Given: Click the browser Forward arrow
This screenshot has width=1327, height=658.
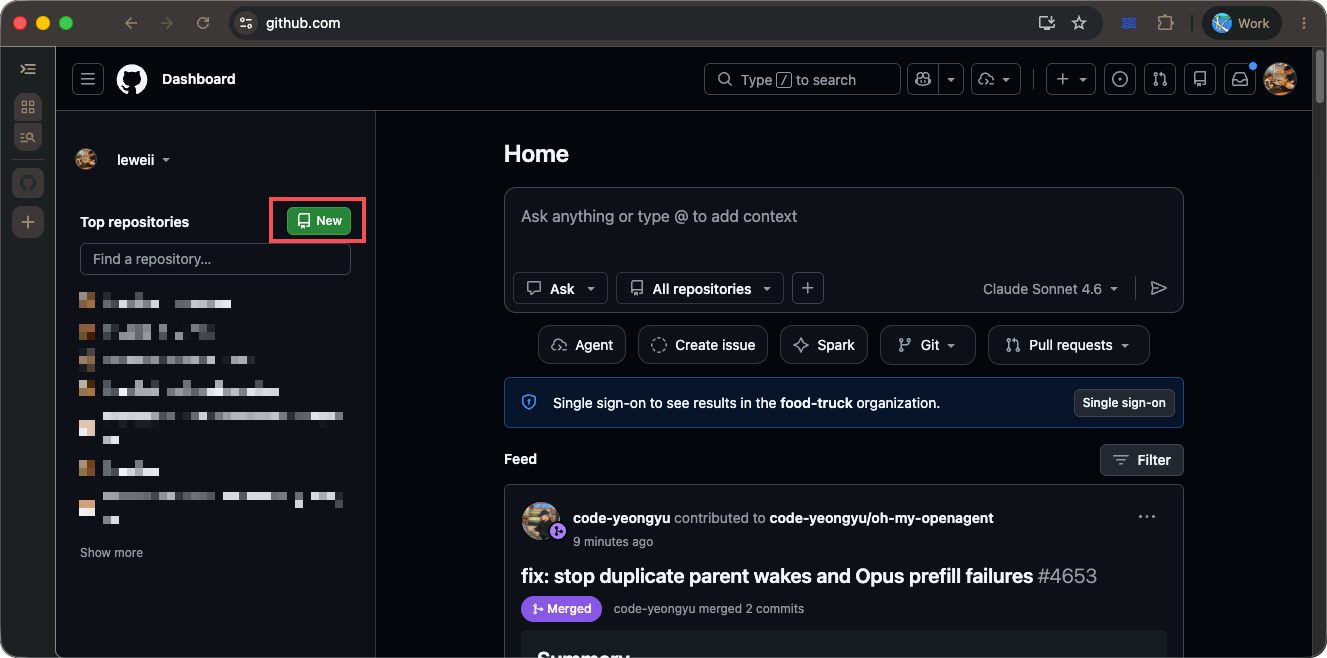Looking at the screenshot, I should coord(167,23).
